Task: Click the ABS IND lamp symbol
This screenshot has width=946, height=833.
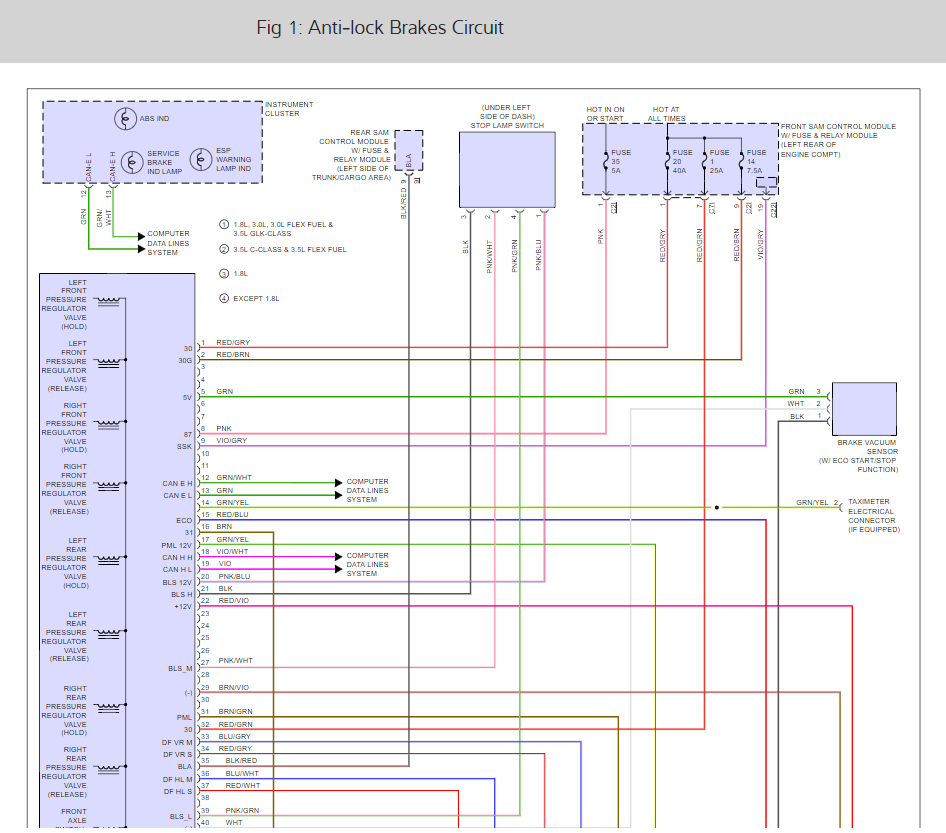Action: 125,119
